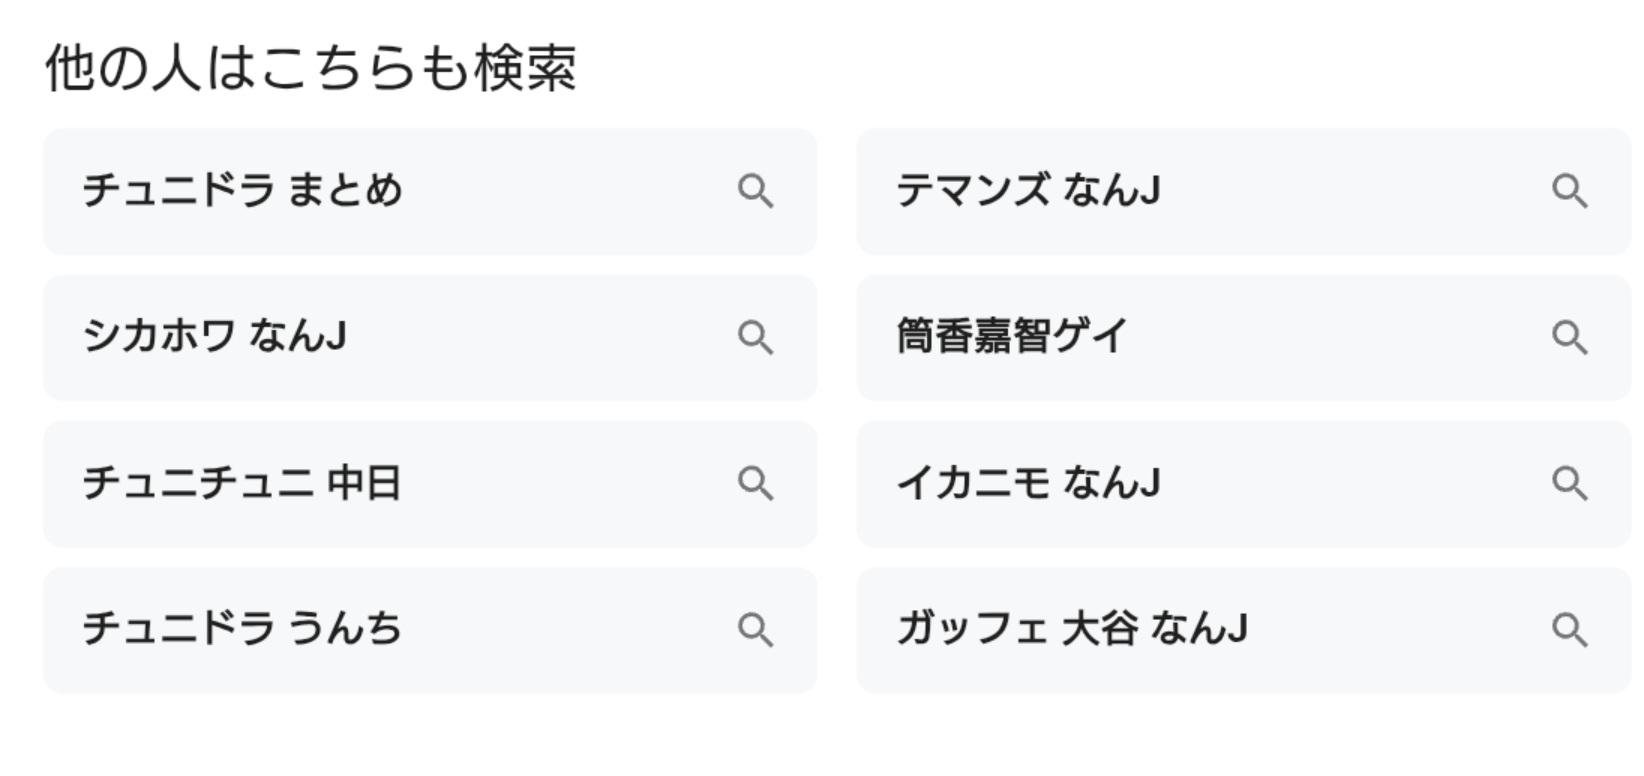This screenshot has height=776, width=1644.
Task: Click search icon beside チュニドラ うんち
Action: tap(755, 630)
